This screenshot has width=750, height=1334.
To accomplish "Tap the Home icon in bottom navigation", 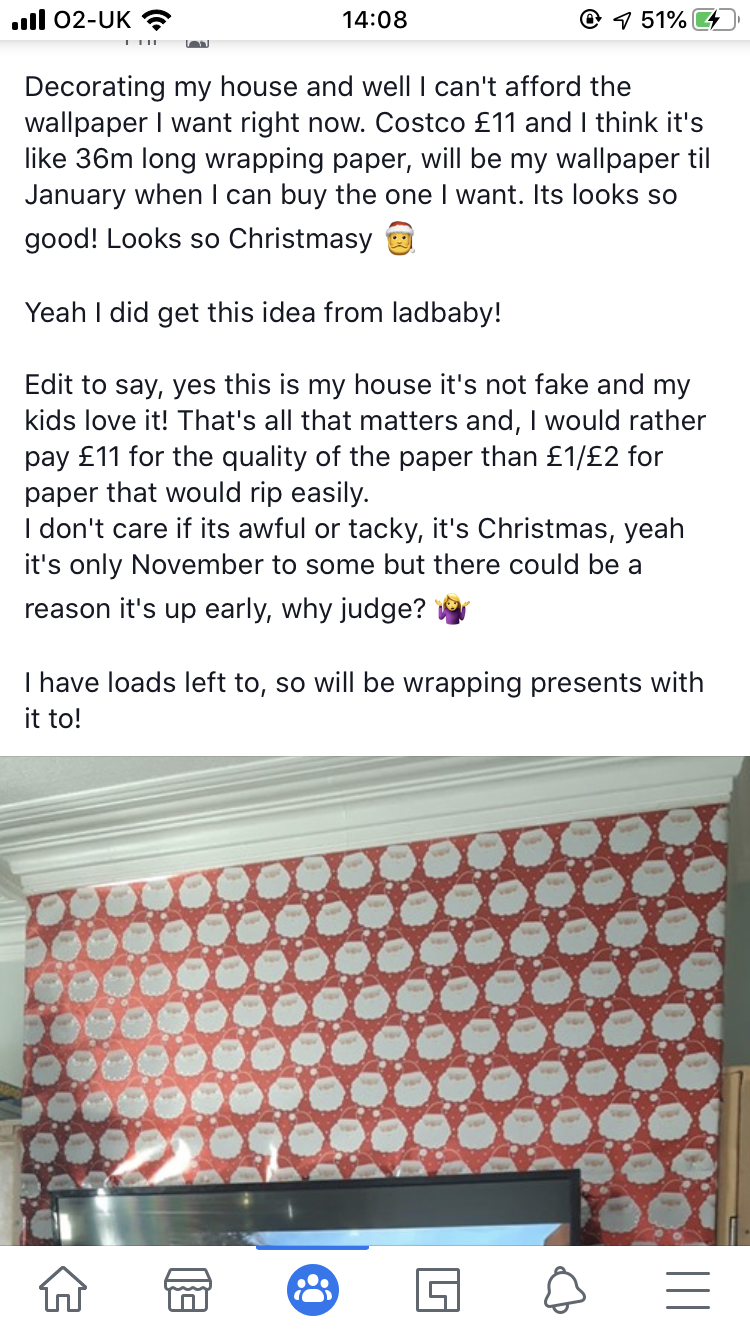I will point(63,1290).
